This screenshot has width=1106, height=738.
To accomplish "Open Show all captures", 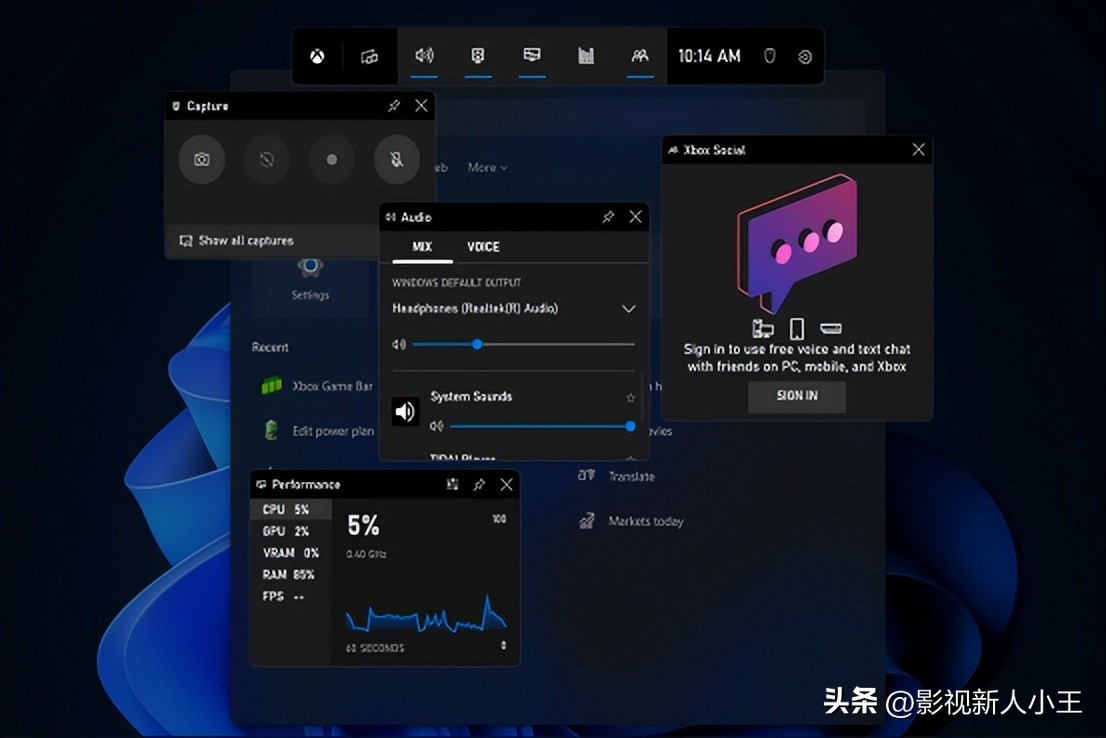I will tap(237, 241).
